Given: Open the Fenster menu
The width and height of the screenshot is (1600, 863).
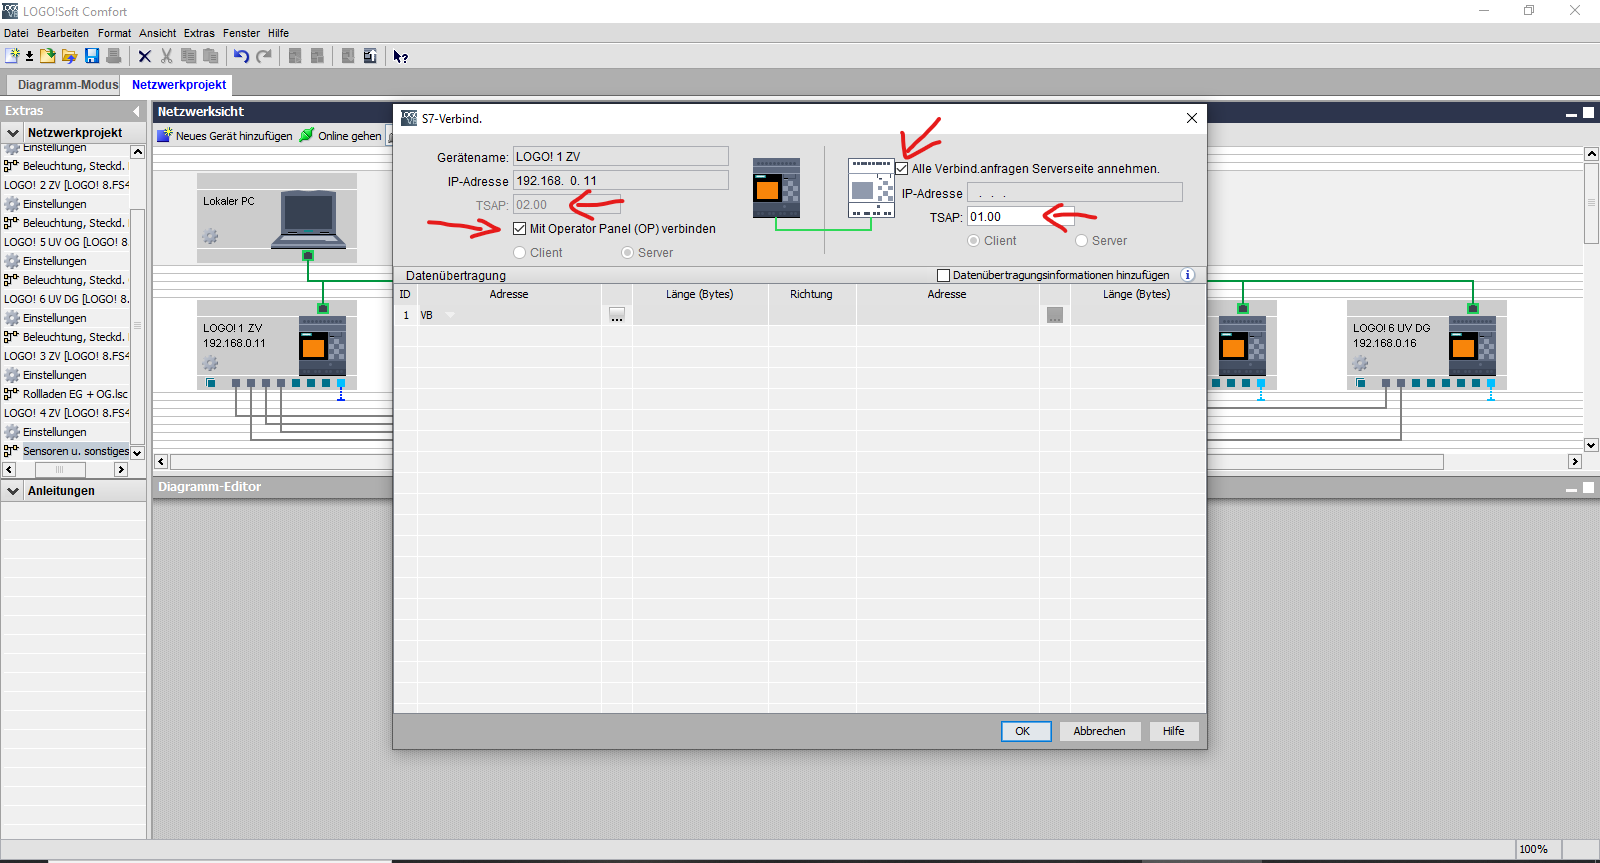Looking at the screenshot, I should pos(242,33).
